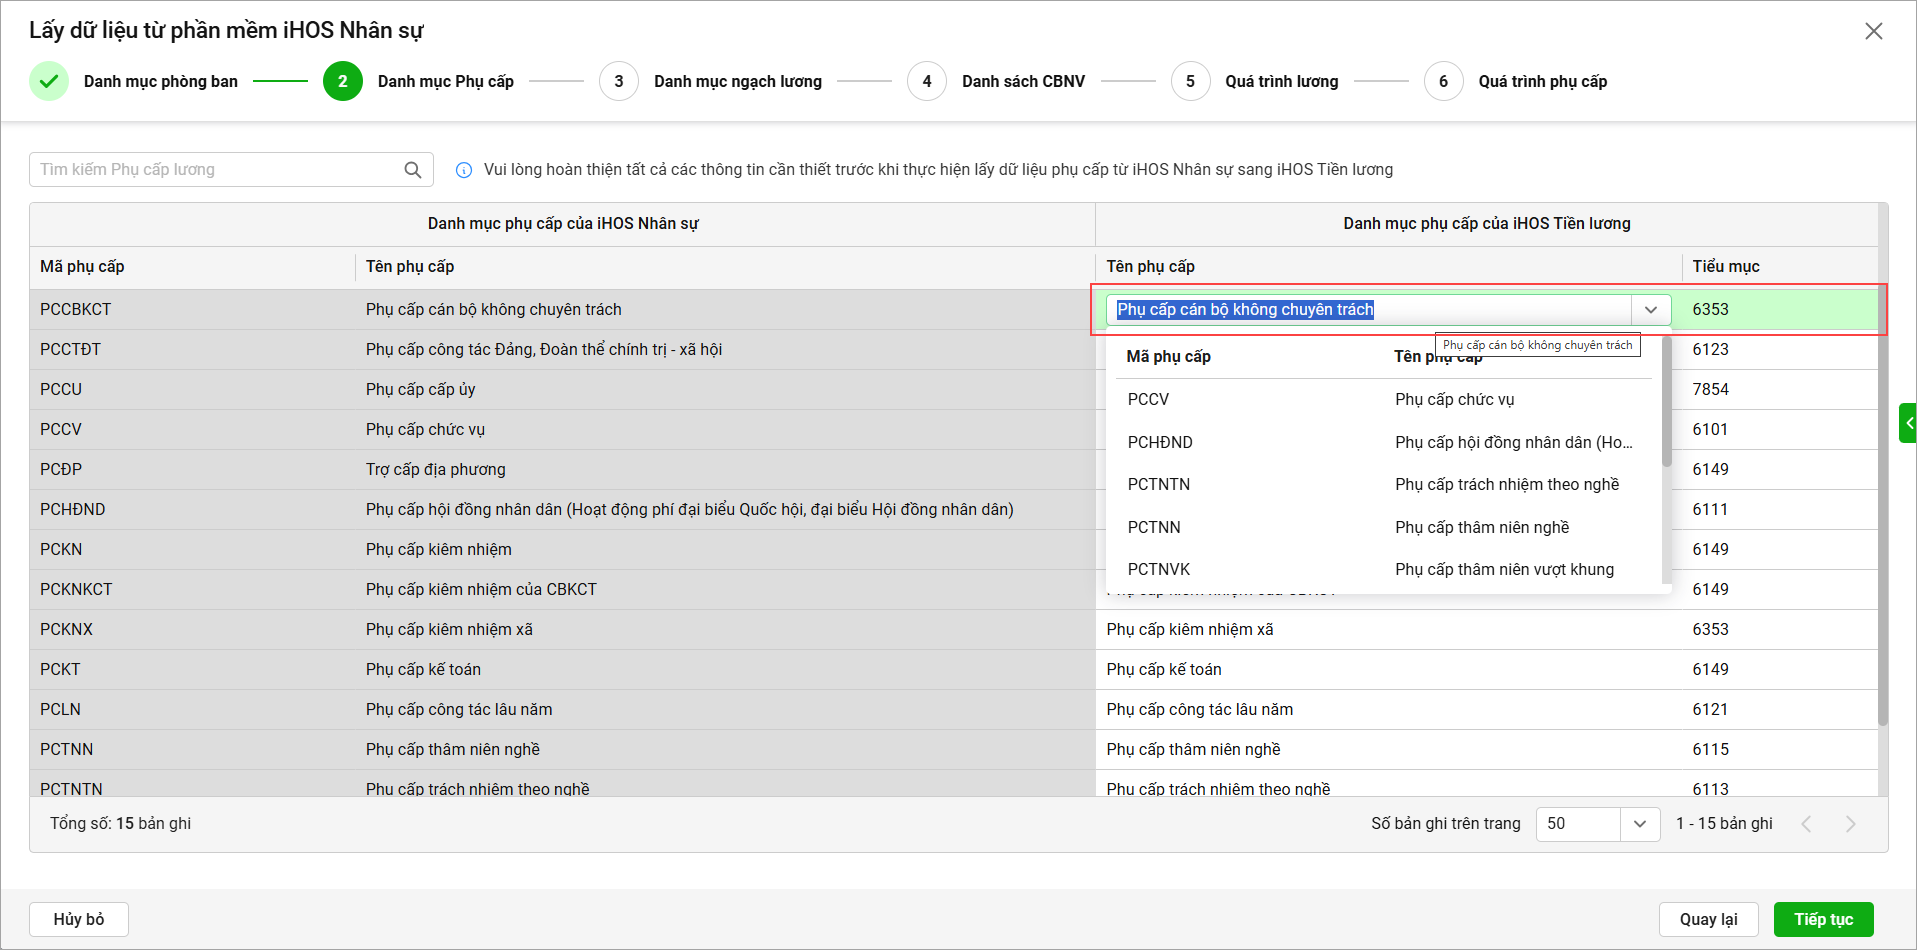Click the Tiếp tục button
Image resolution: width=1917 pixels, height=950 pixels.
pos(1823,919)
